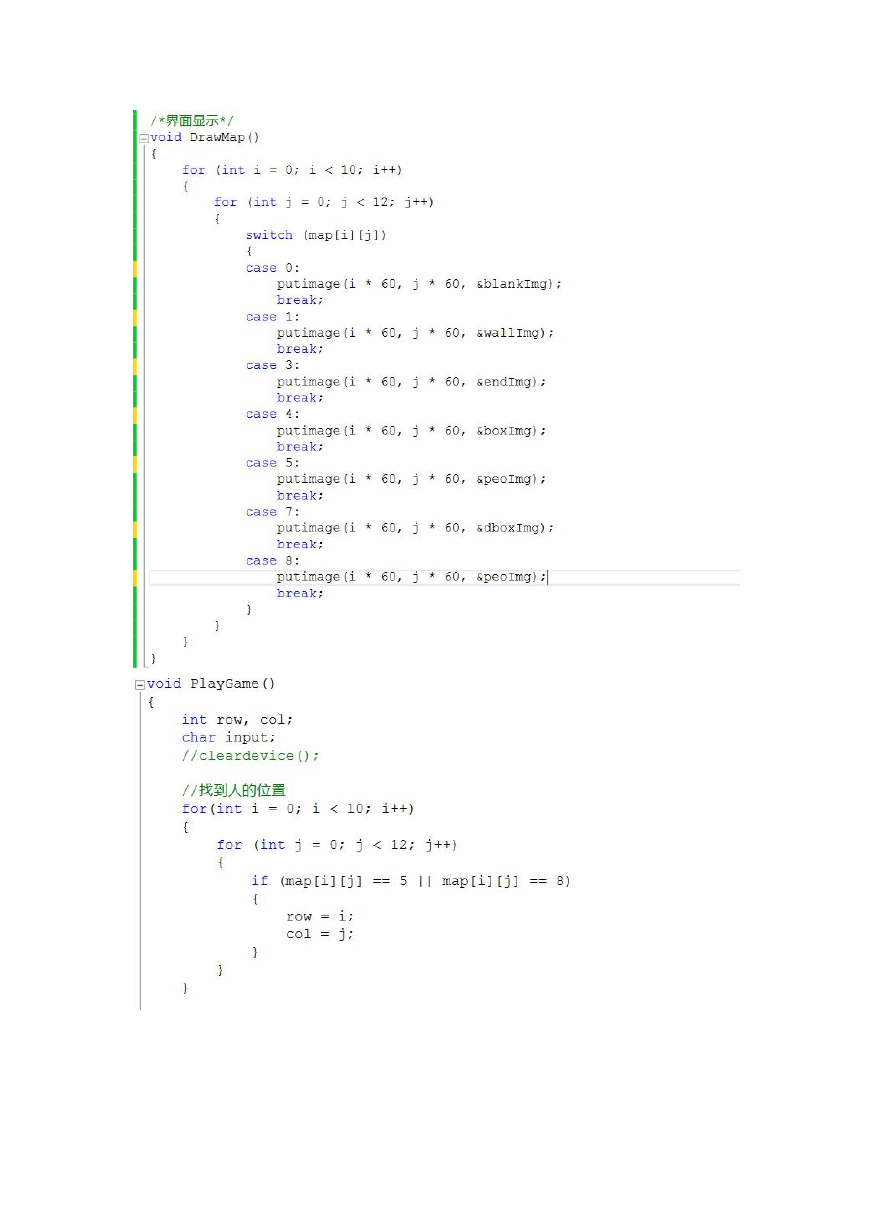Click the break; line under case 8

tap(299, 593)
